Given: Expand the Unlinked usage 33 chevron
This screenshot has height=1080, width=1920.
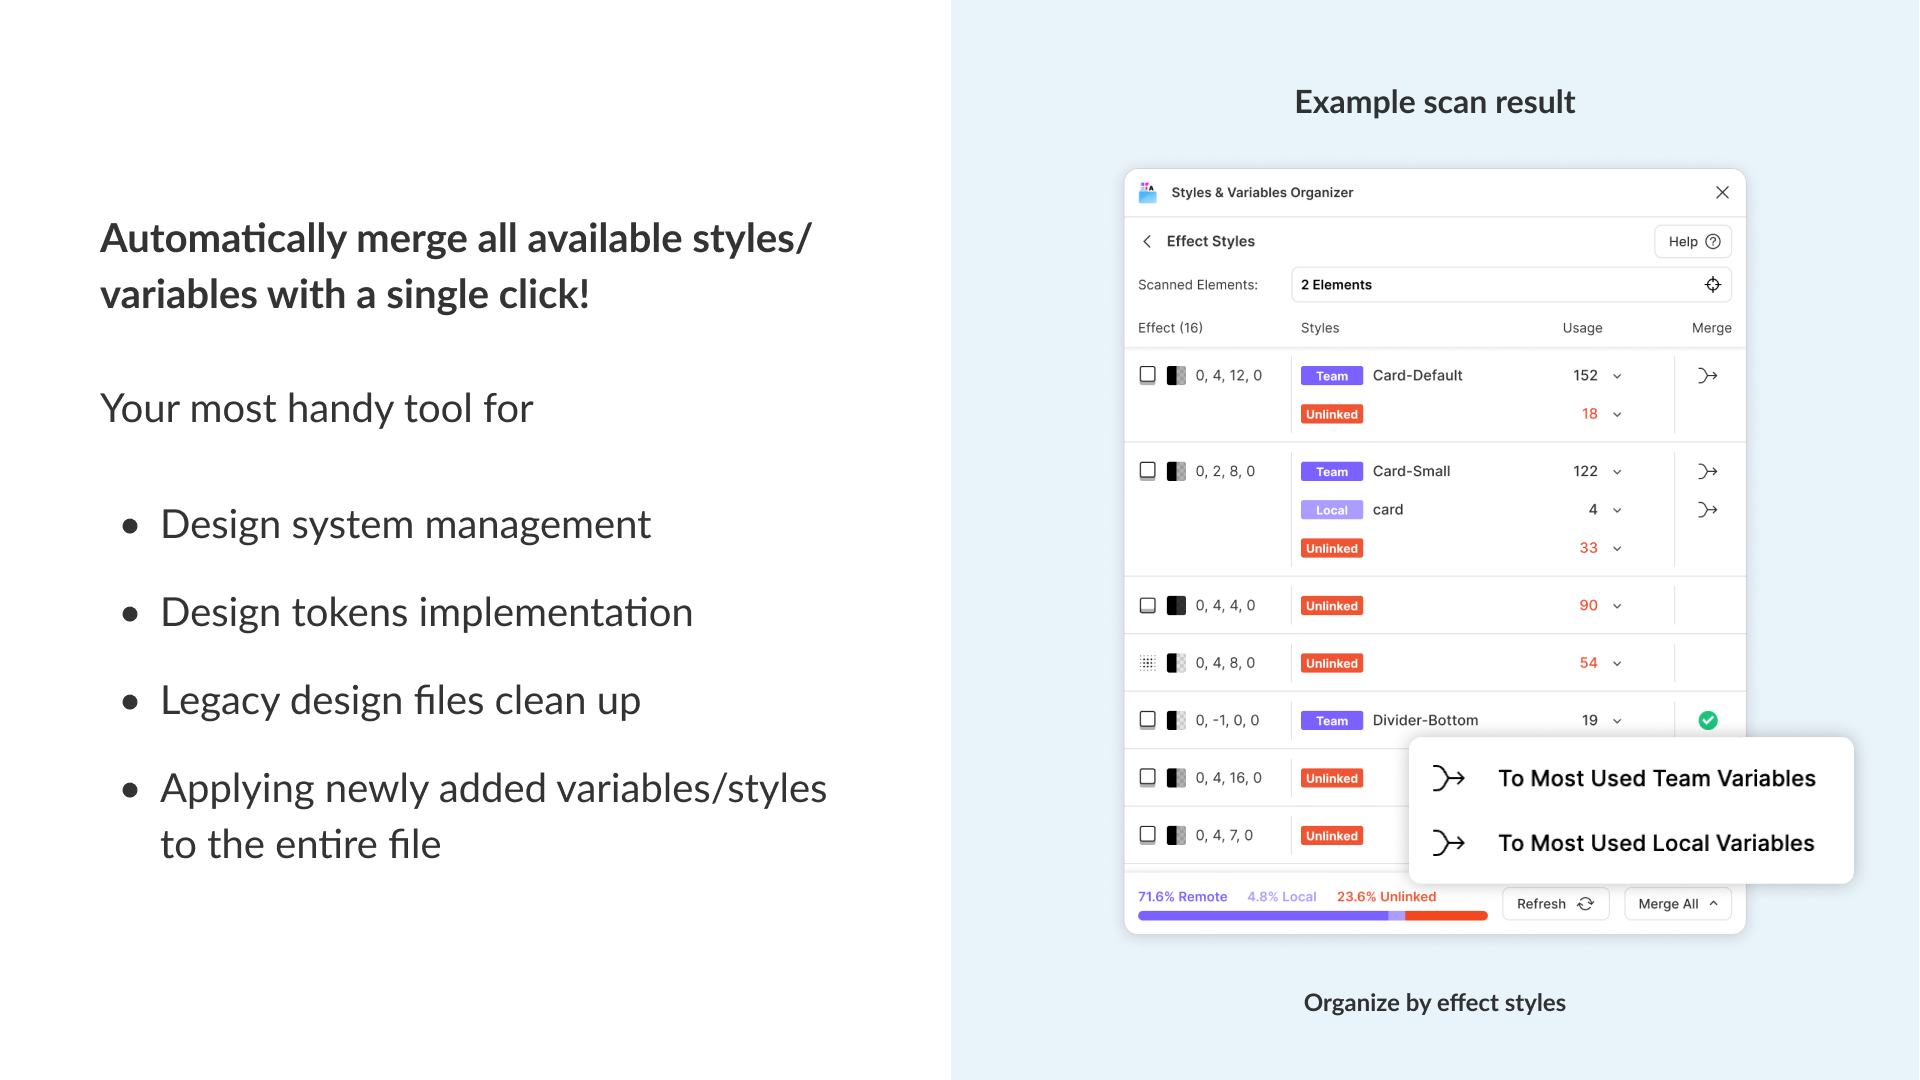Looking at the screenshot, I should (1617, 548).
